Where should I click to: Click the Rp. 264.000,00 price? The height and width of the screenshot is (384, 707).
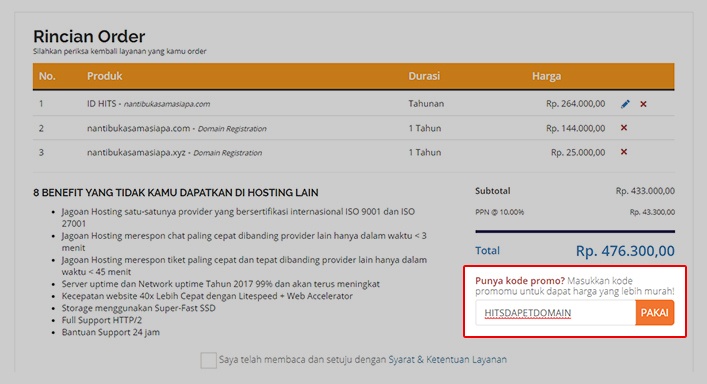575,104
